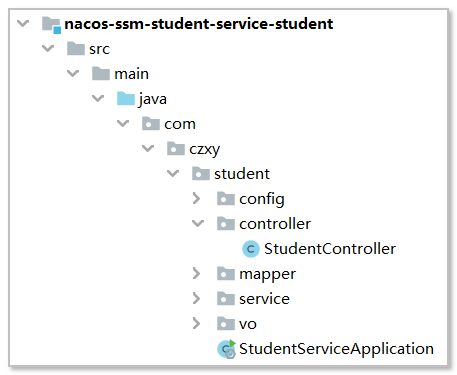
Task: Expand the vo package arrow
Action: tap(196, 324)
